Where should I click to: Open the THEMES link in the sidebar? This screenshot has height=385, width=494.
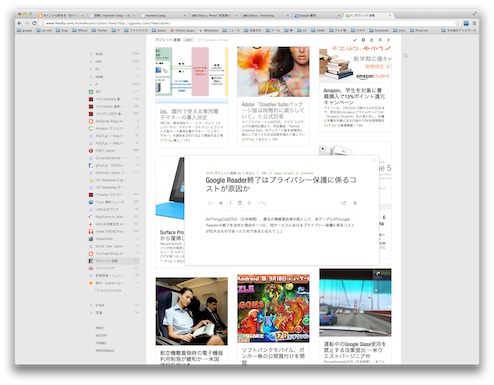[x=101, y=343]
